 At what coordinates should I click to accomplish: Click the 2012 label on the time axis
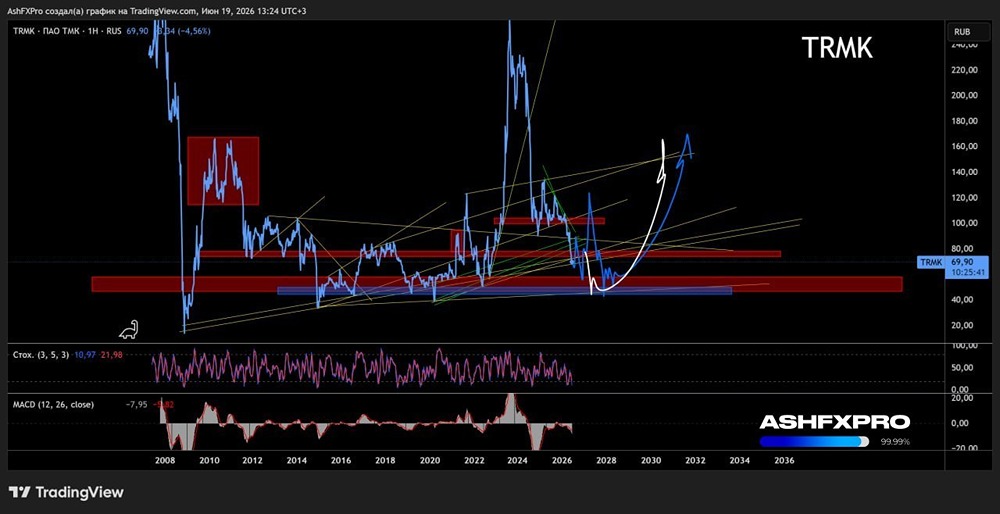tap(253, 460)
